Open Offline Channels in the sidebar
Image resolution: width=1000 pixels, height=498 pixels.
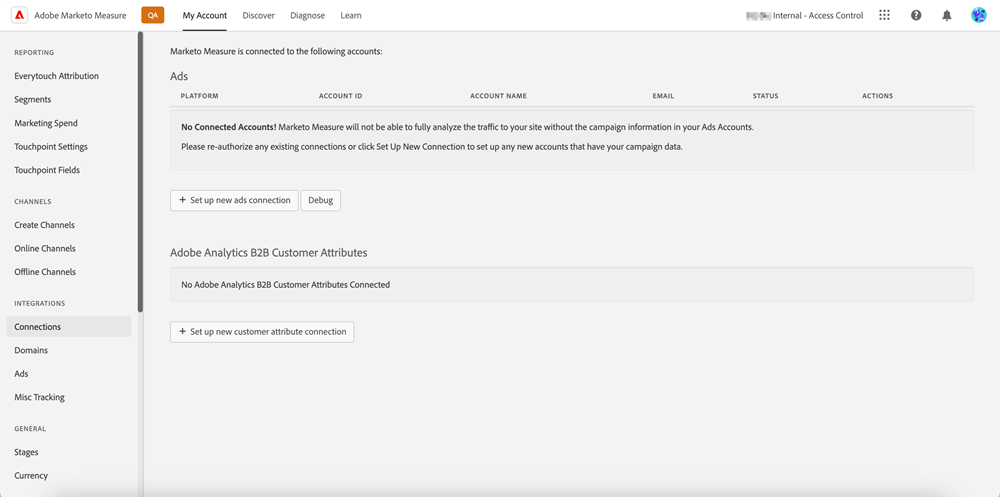tap(45, 272)
